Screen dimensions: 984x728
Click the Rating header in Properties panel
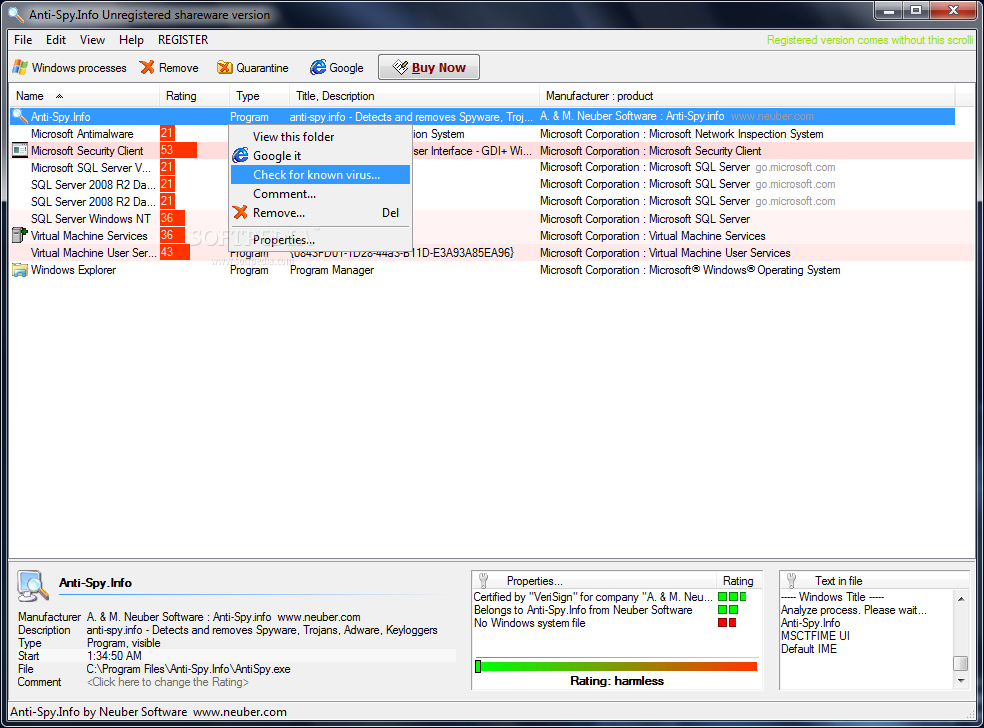coord(738,581)
